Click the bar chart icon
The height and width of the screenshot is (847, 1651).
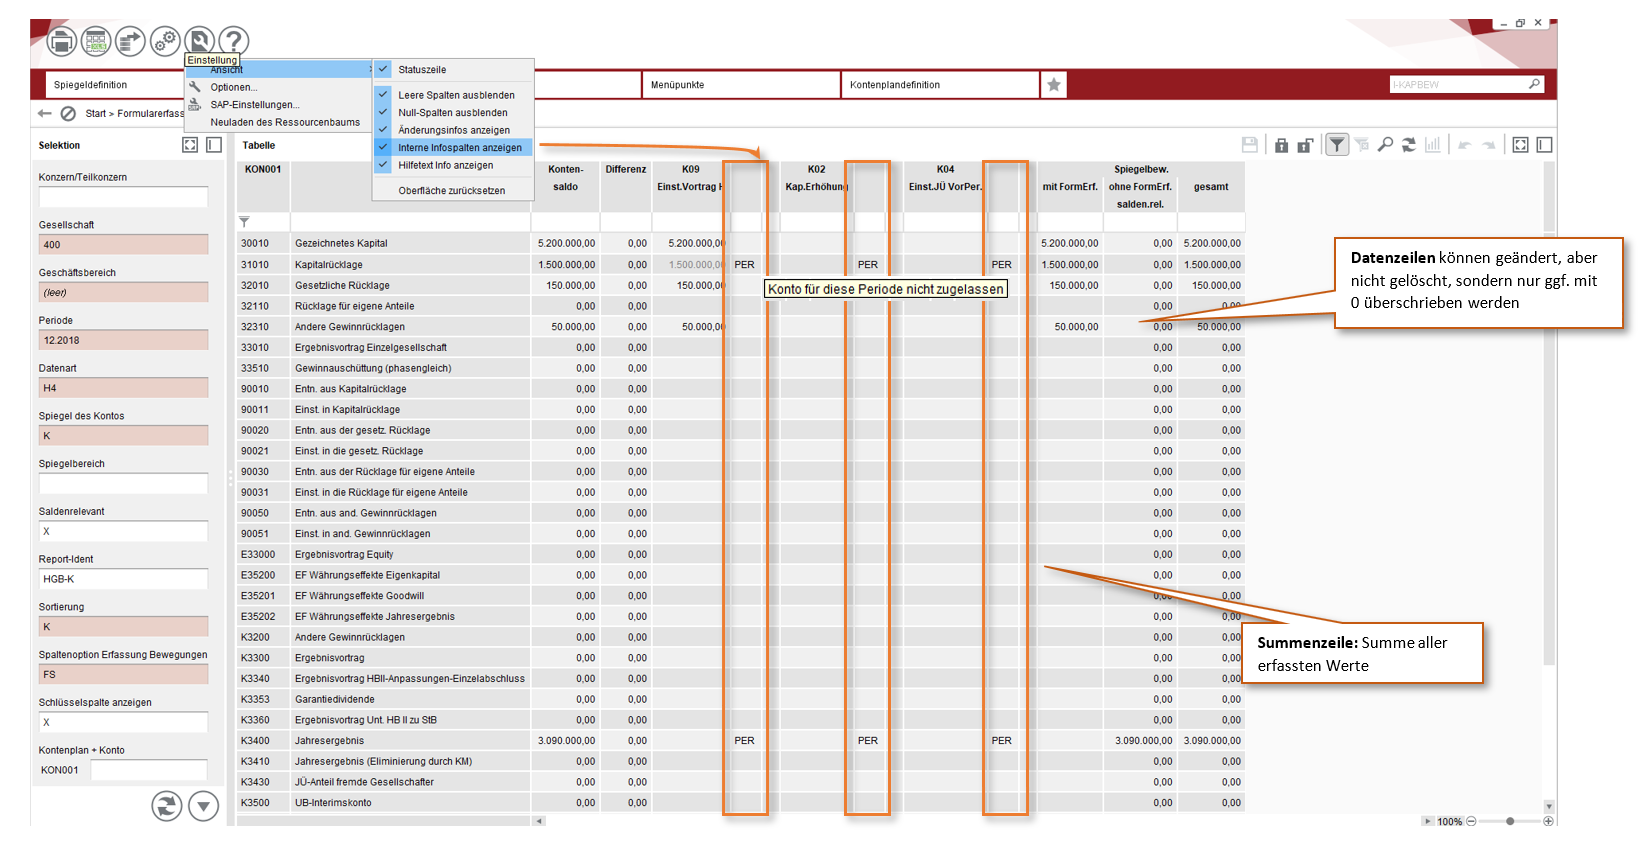(x=1433, y=145)
